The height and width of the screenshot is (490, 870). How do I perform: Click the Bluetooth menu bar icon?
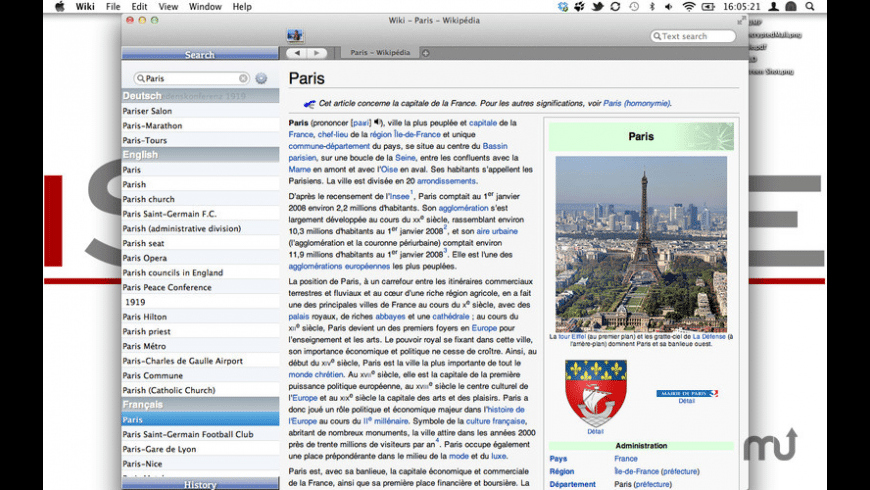tap(652, 7)
